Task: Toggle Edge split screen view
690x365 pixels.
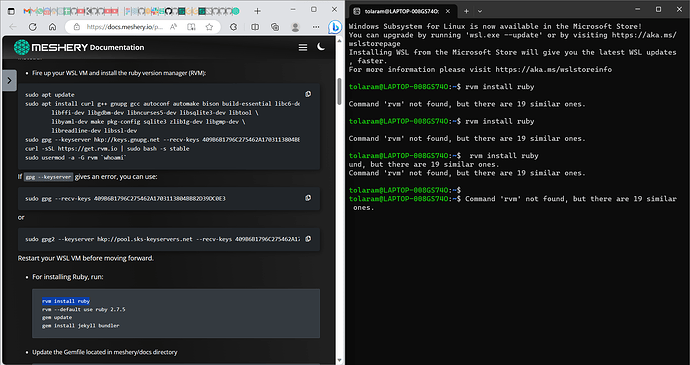Action: tap(255, 27)
